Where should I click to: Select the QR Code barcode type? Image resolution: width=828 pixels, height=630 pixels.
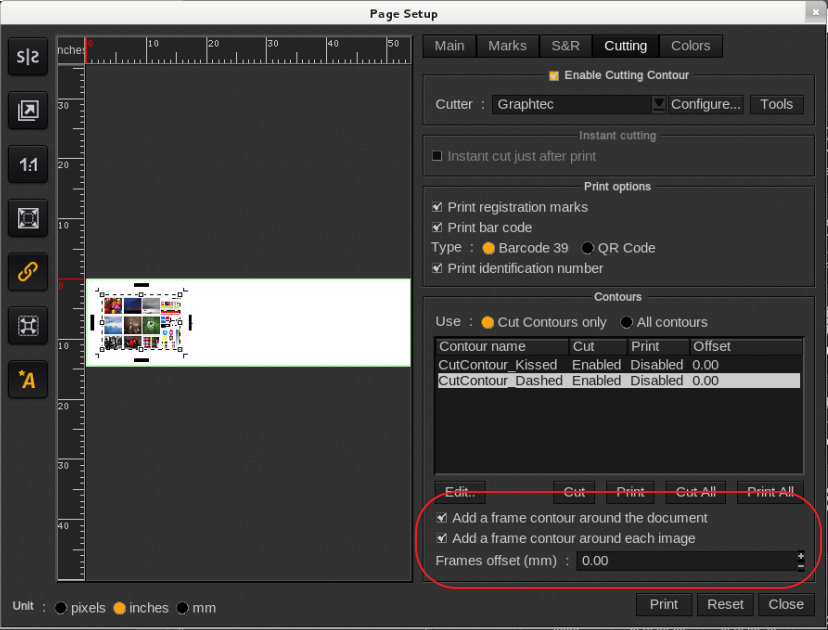click(x=587, y=247)
